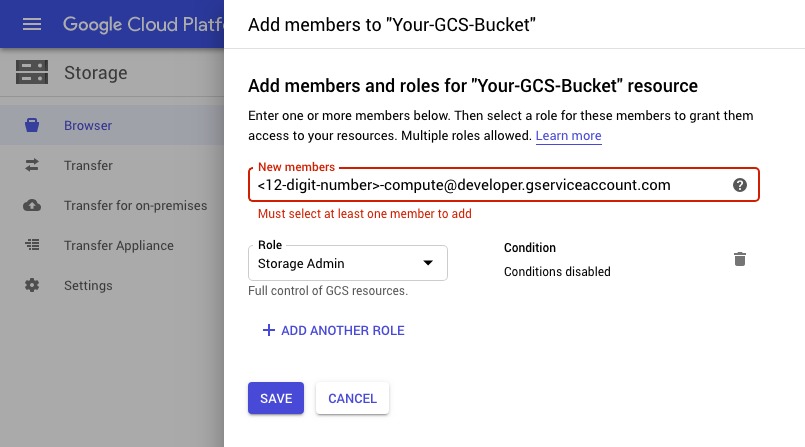805x447 pixels.
Task: Click the Transfer Appliance list icon
Action: 32,245
